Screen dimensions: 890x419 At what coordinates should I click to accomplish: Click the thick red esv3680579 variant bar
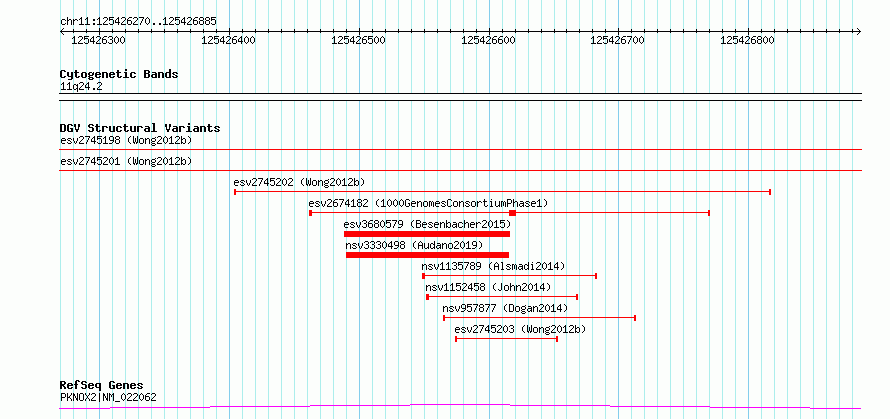point(427,234)
